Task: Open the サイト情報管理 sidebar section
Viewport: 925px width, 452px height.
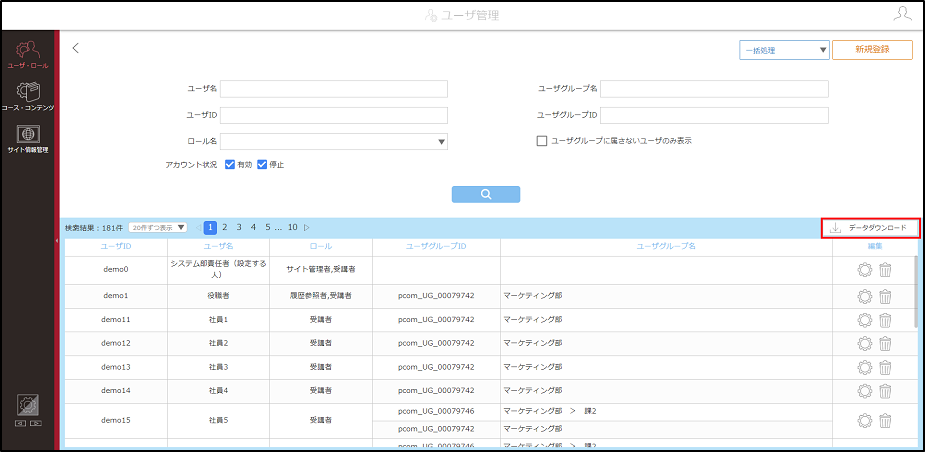Action: coord(28,139)
